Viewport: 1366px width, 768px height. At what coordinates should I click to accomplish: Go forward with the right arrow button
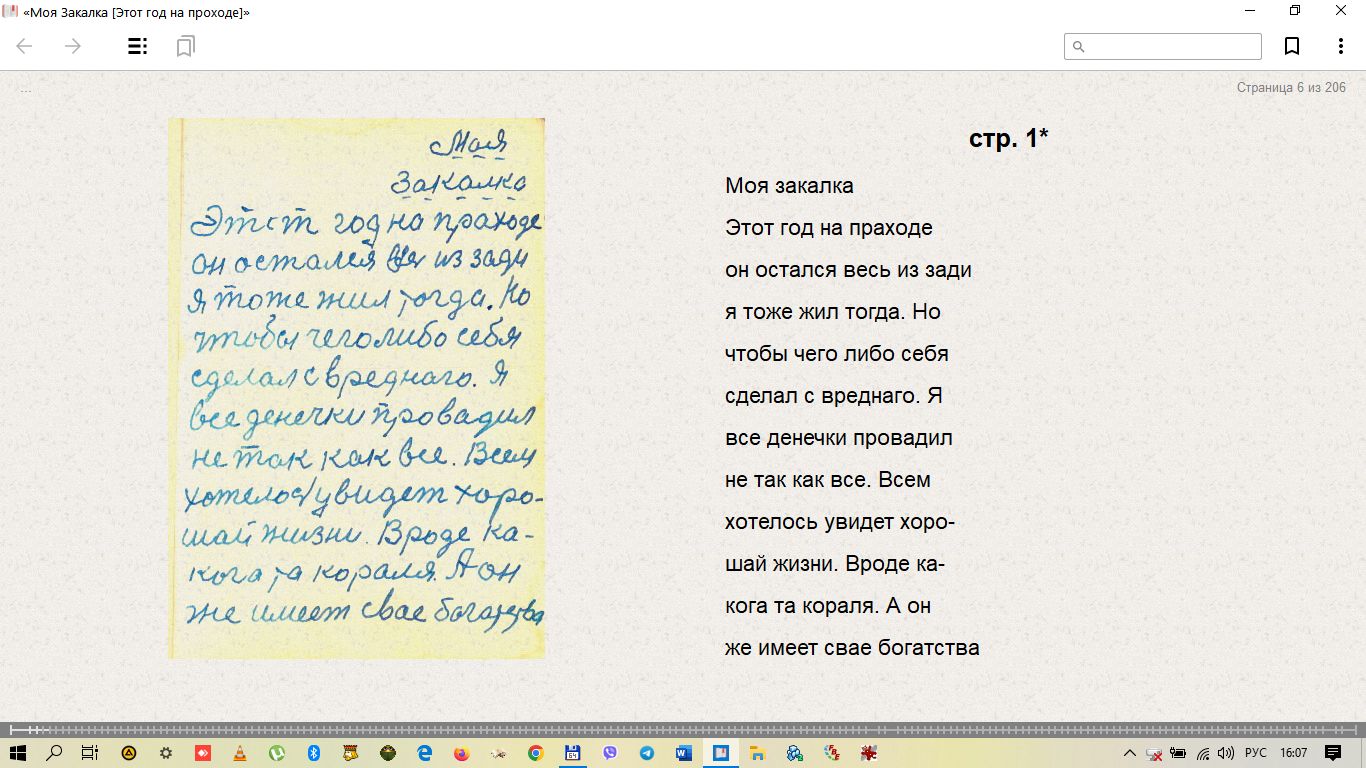point(73,46)
